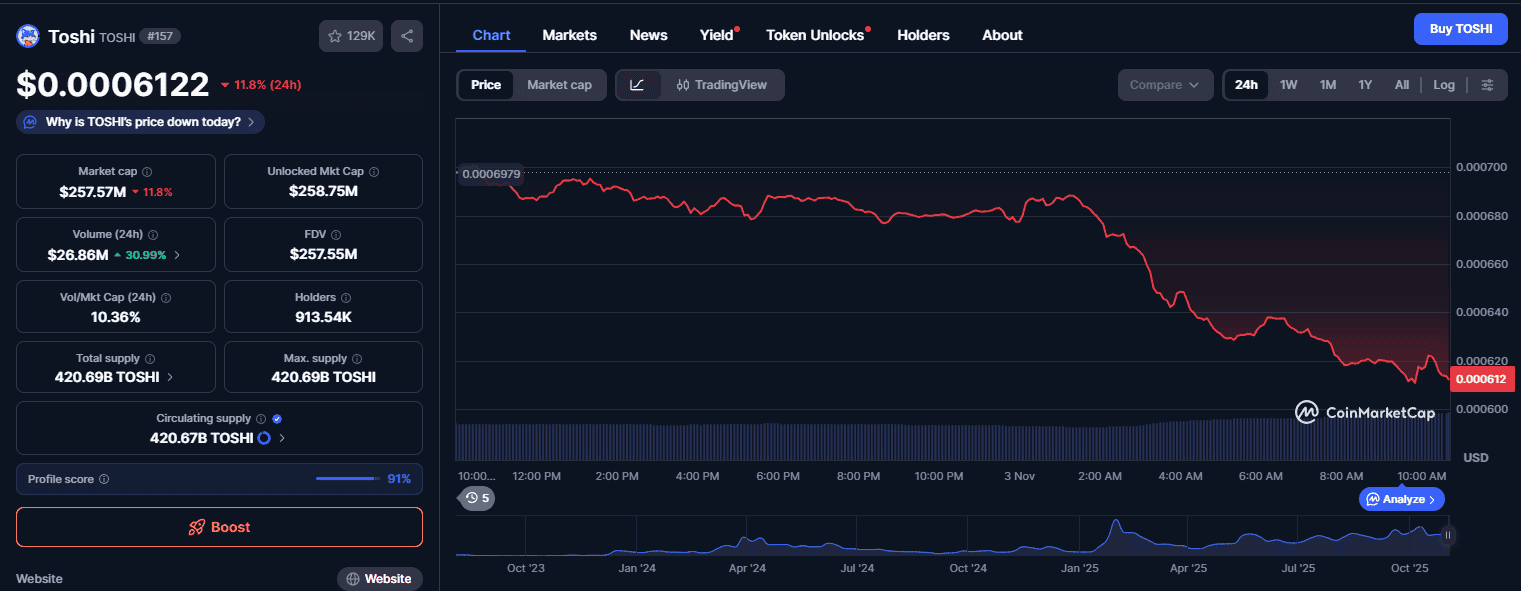Switch chart to Market cap view
This screenshot has width=1521, height=591.
(x=559, y=85)
